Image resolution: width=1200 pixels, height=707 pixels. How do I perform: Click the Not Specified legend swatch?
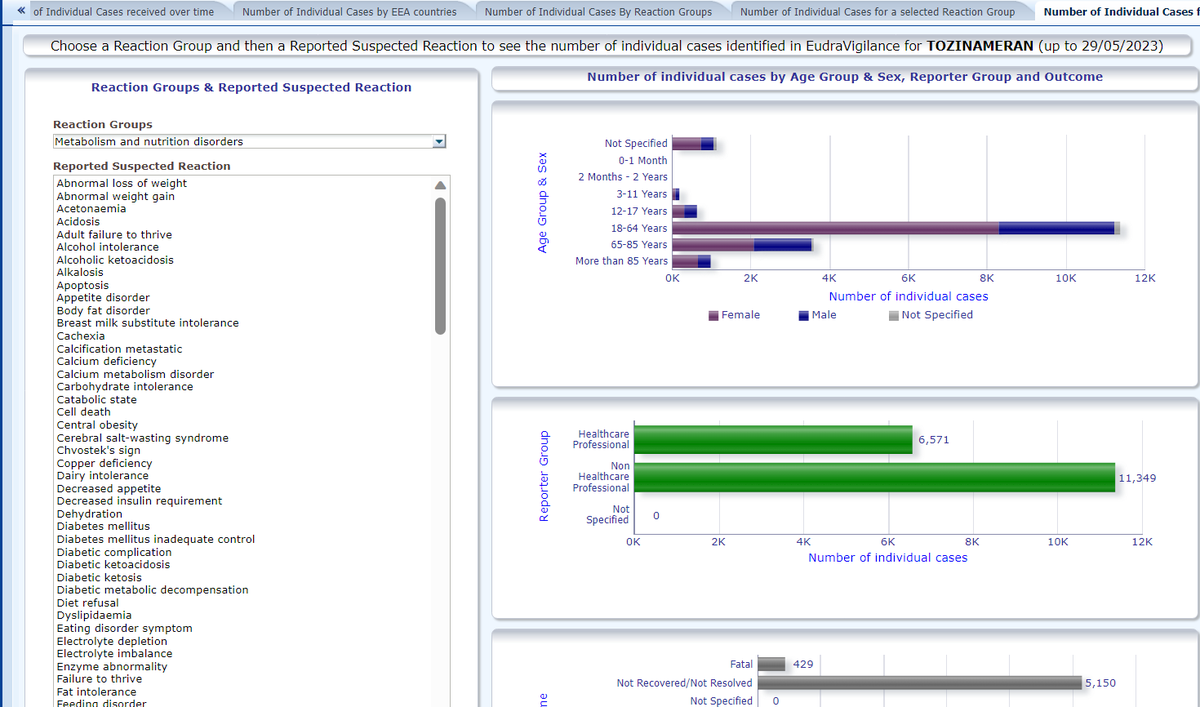click(x=894, y=316)
